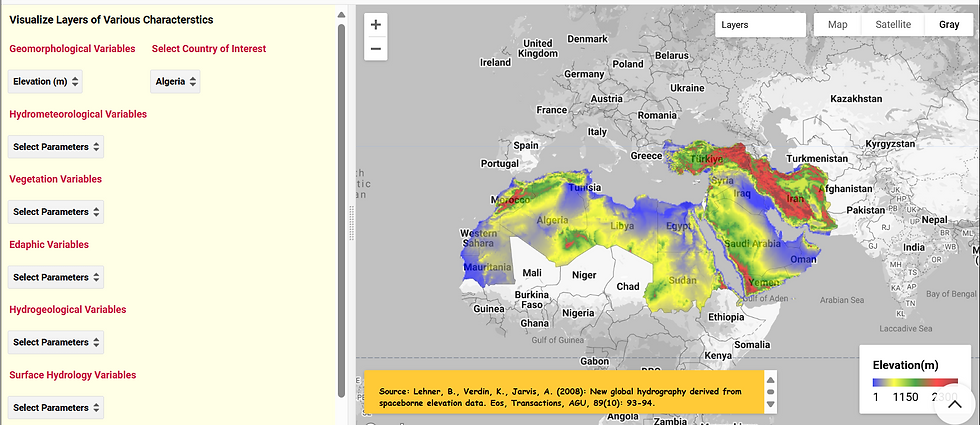Click the Vegetation Variables heading
Viewport: 980px width, 425px height.
point(56,179)
